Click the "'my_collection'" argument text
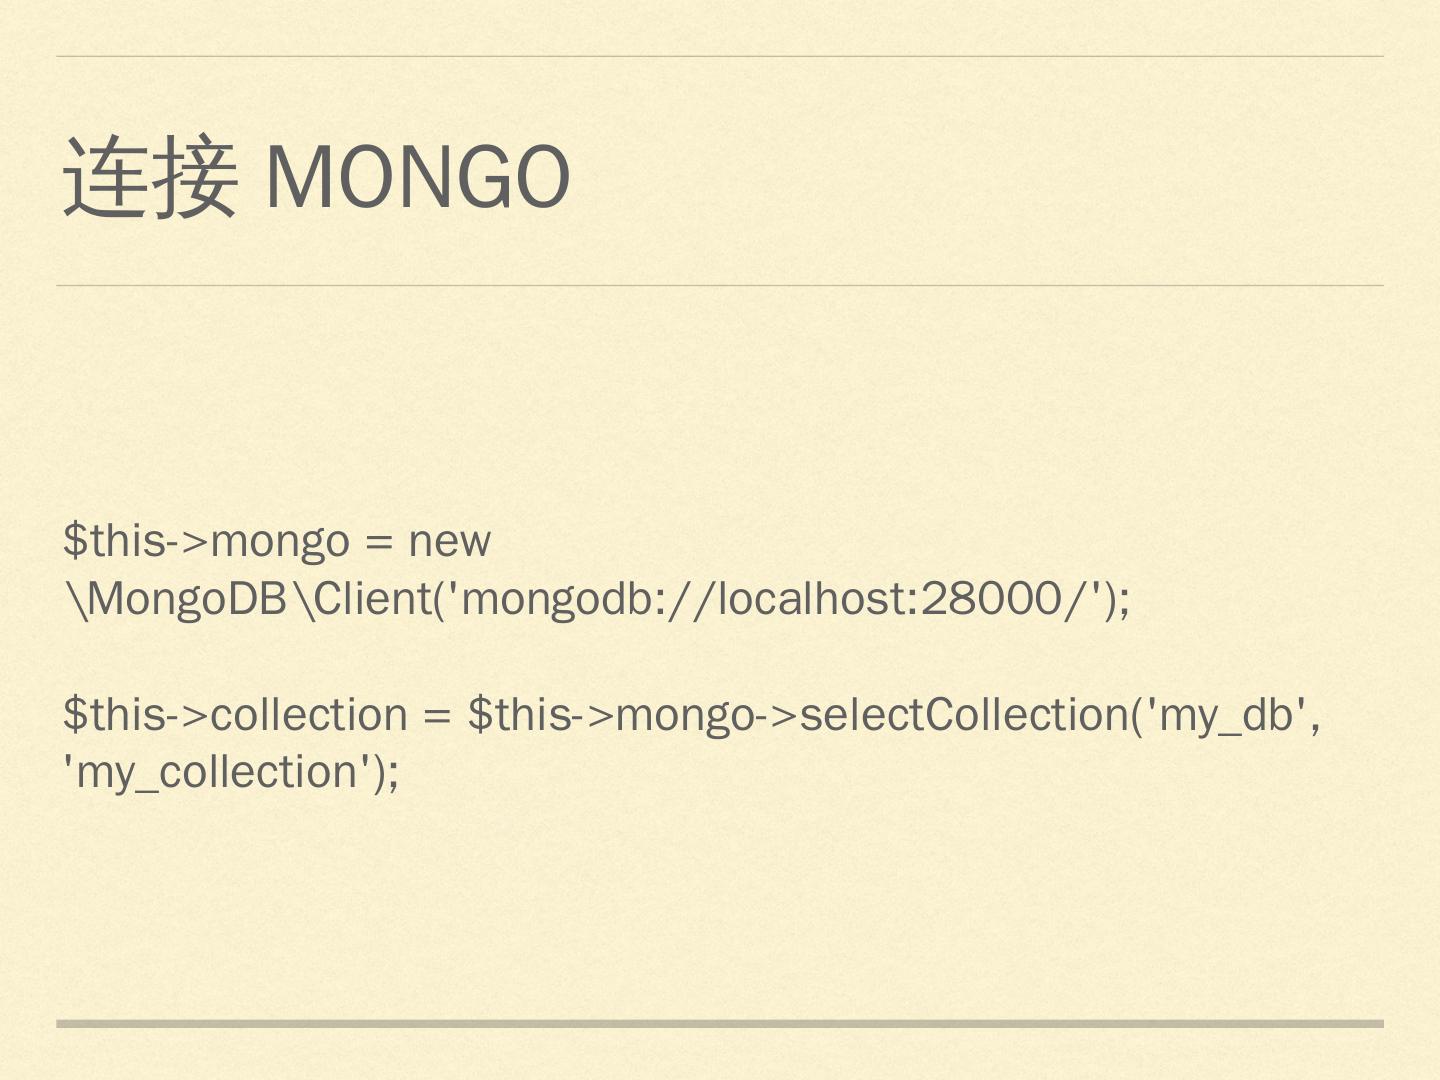1440x1080 pixels. [x=212, y=773]
